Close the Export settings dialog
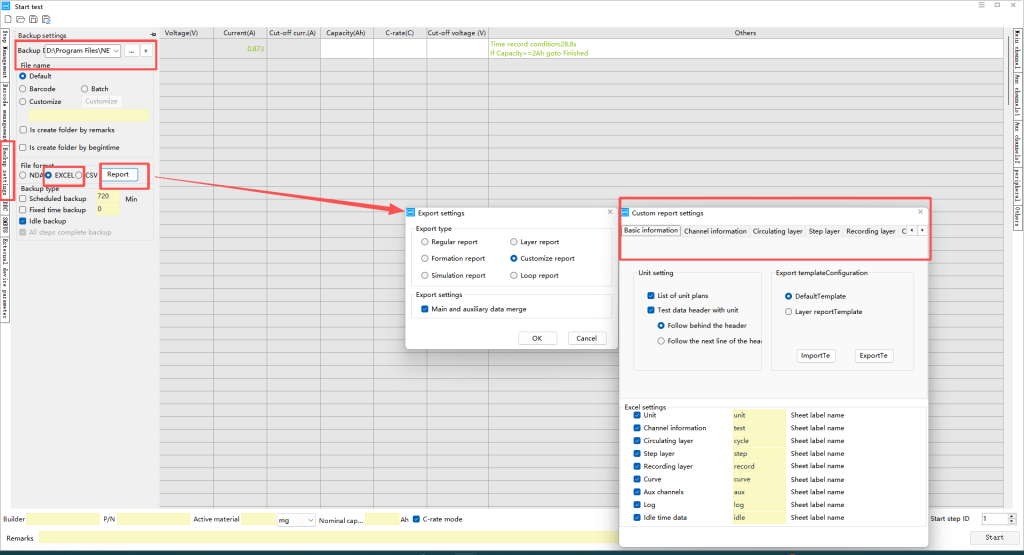The width and height of the screenshot is (1024, 555). (610, 212)
